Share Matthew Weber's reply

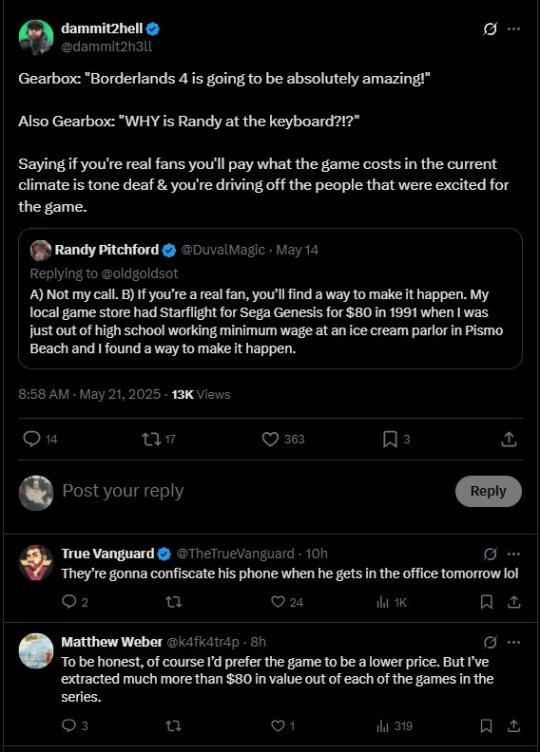tap(514, 726)
